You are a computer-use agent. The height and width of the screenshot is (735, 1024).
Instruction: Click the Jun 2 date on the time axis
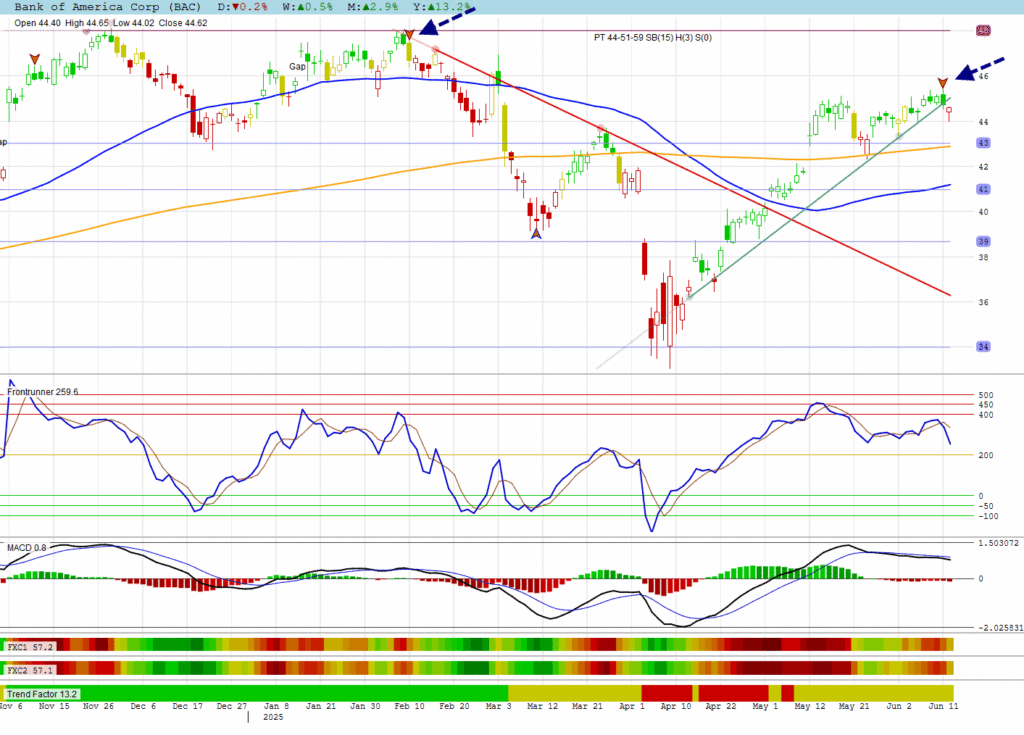click(x=899, y=706)
